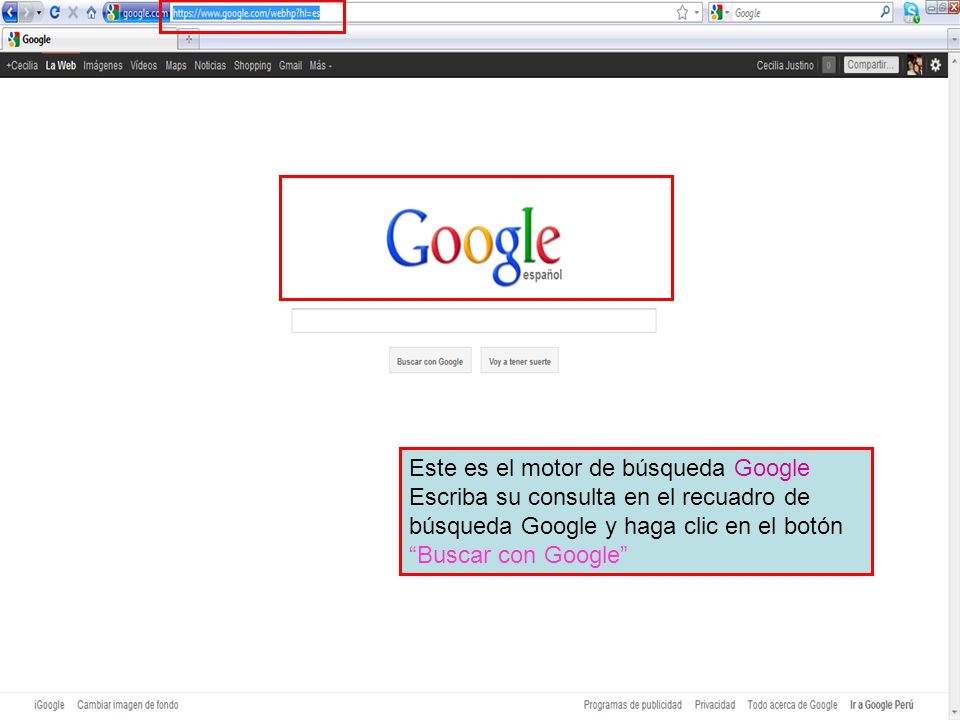The image size is (960, 720).
Task: Open the iGoogle footer link
Action: (50, 705)
